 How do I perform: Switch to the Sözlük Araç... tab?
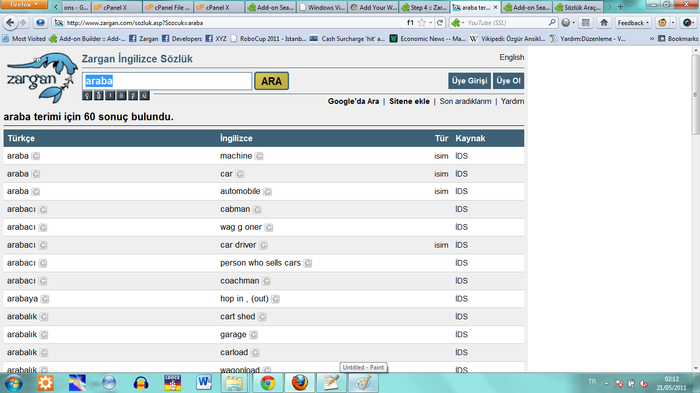[578, 7]
